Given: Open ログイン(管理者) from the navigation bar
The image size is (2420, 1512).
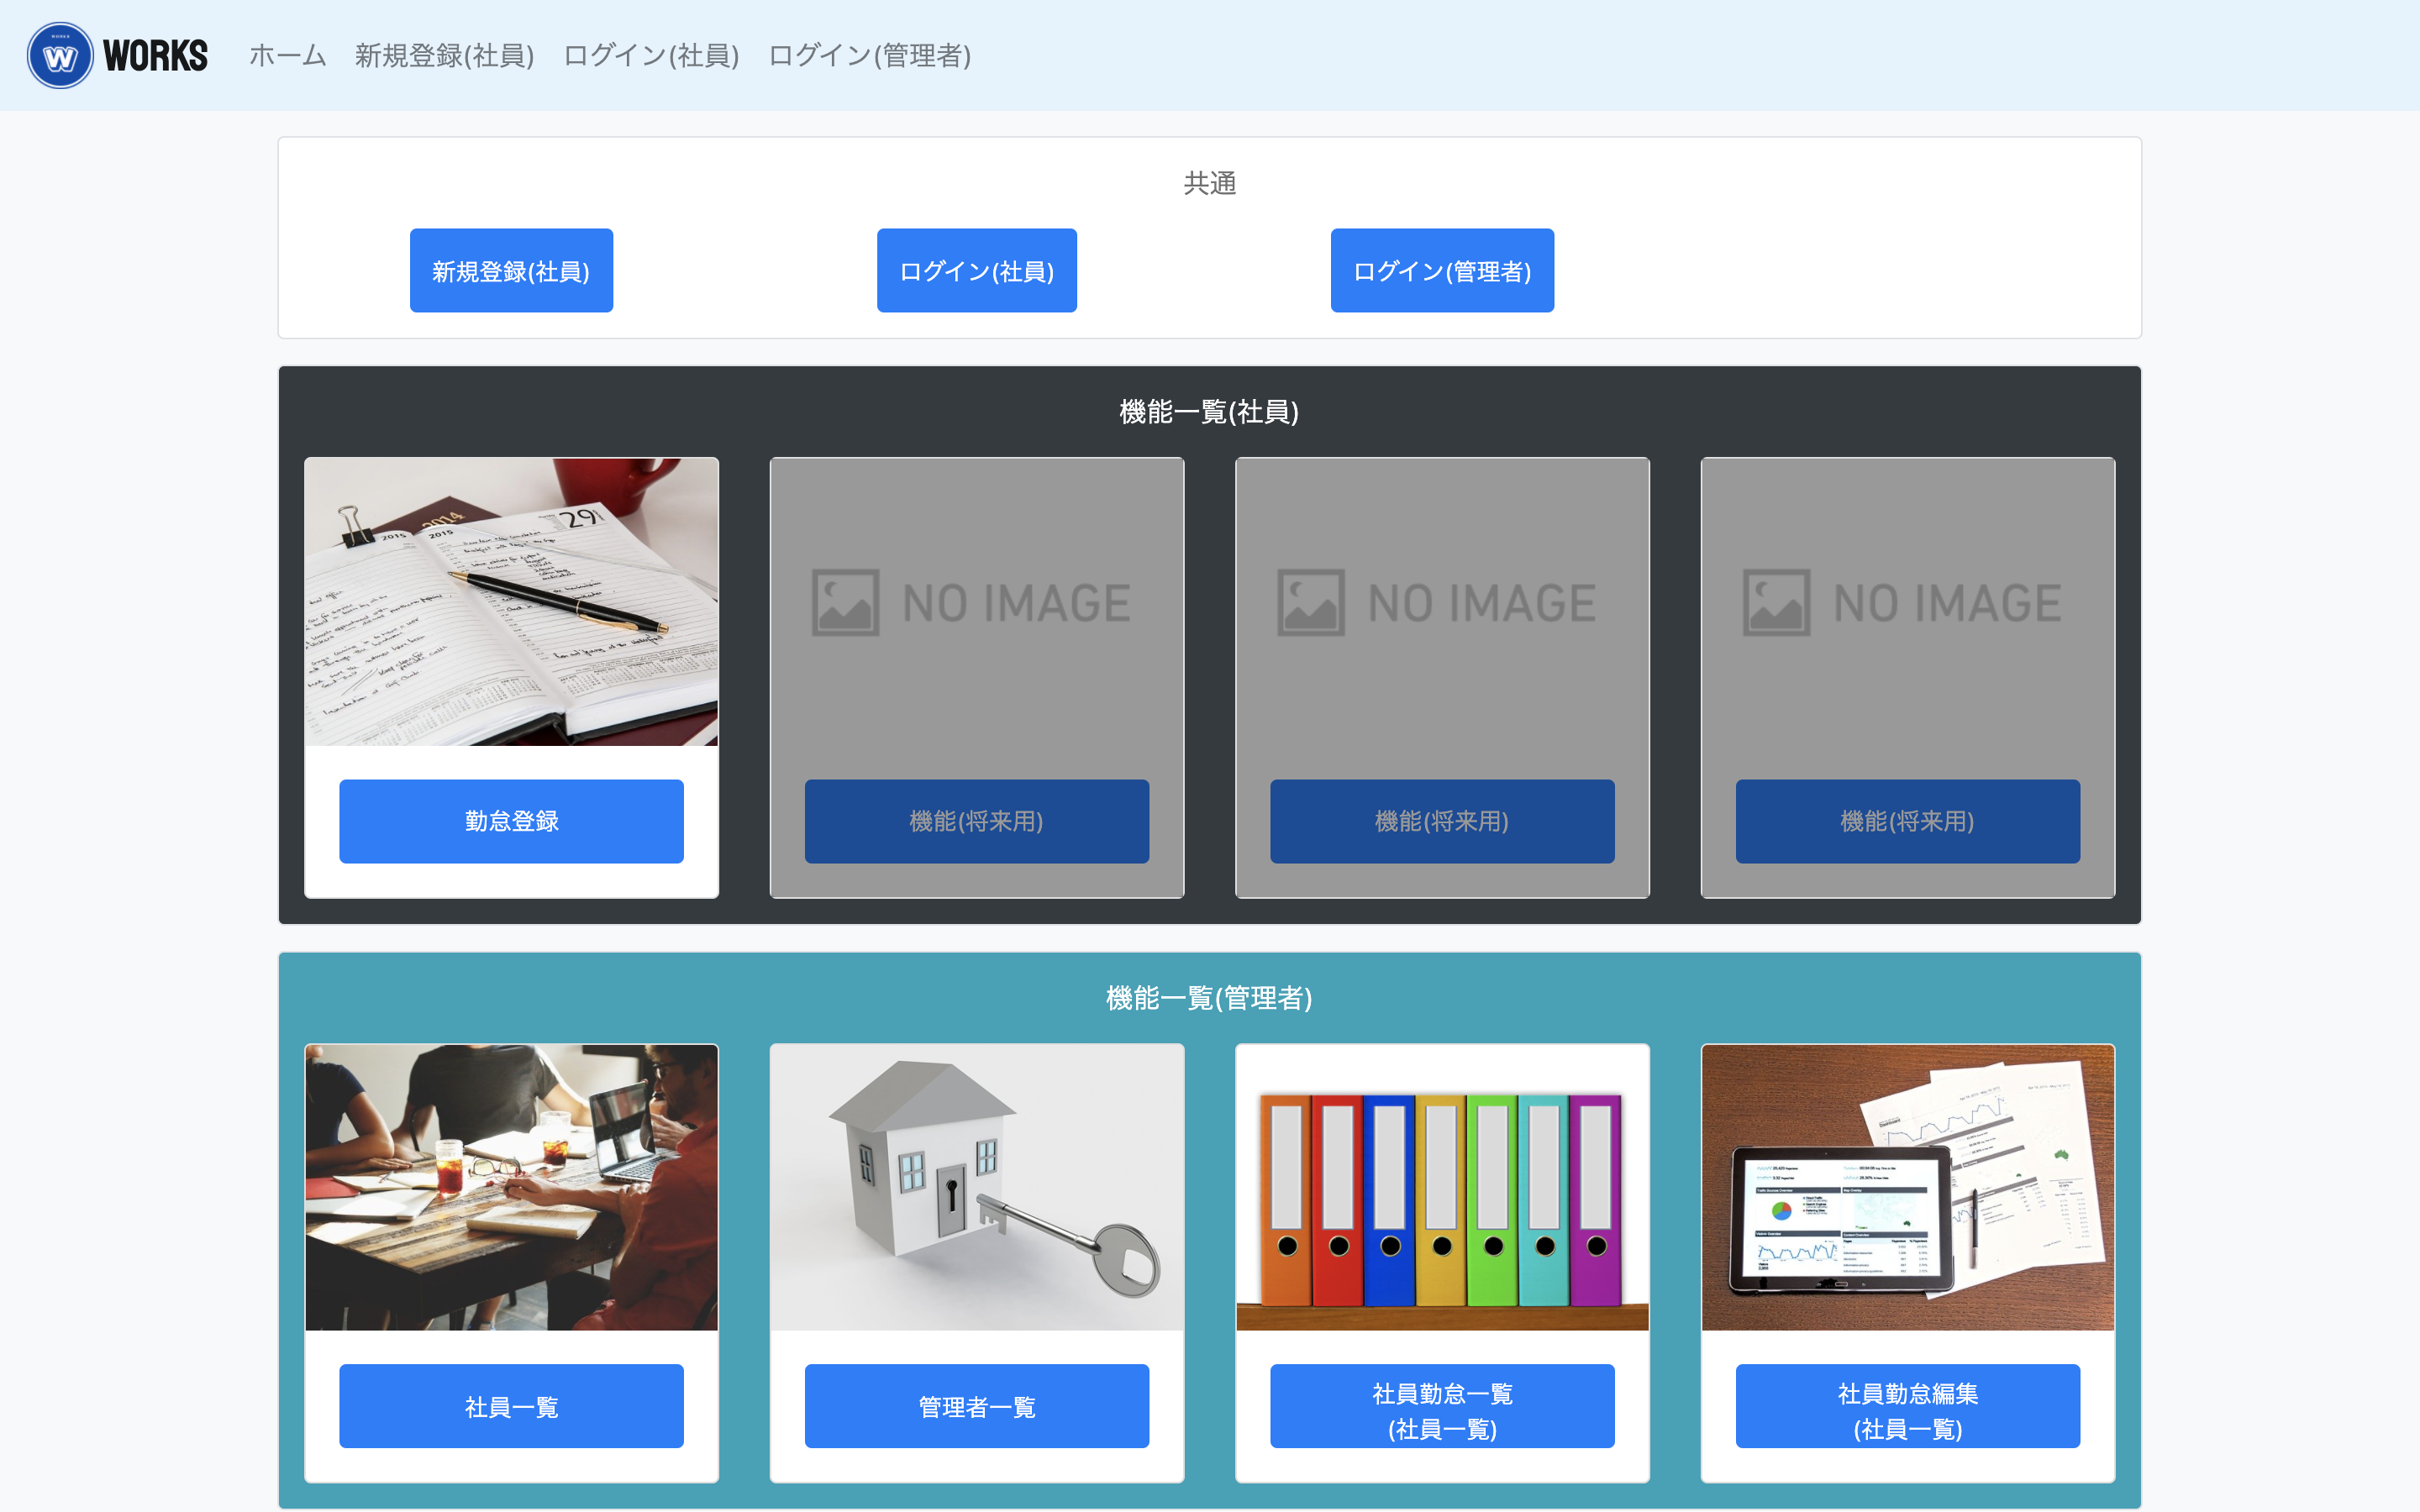Looking at the screenshot, I should pos(871,56).
